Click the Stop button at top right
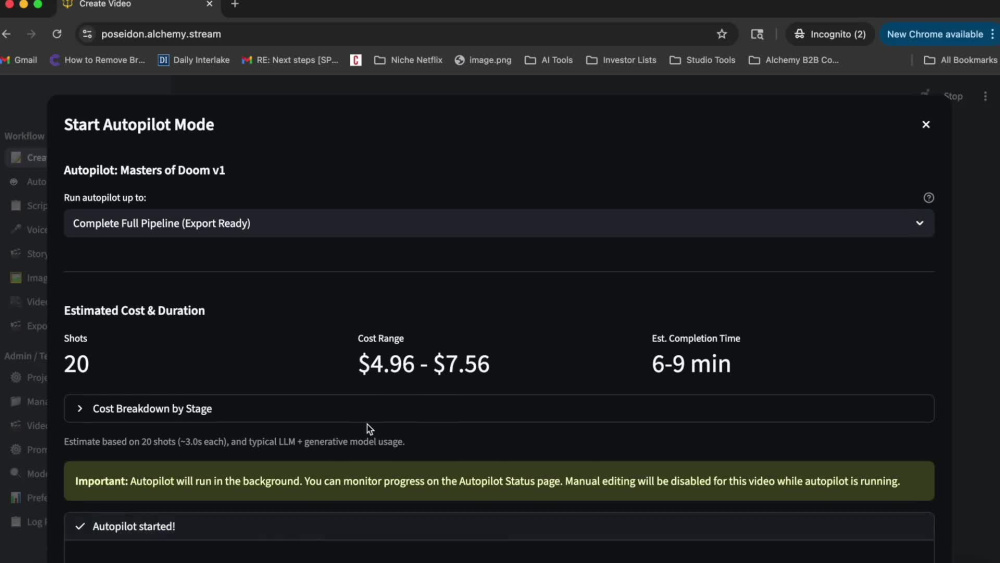This screenshot has width=1000, height=563. (x=953, y=96)
